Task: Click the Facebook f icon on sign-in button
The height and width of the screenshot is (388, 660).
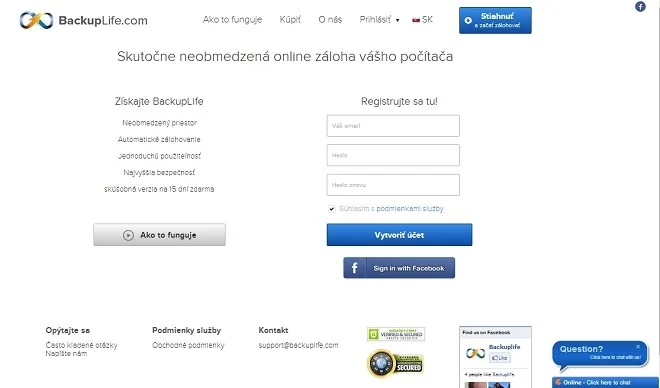Action: point(354,268)
